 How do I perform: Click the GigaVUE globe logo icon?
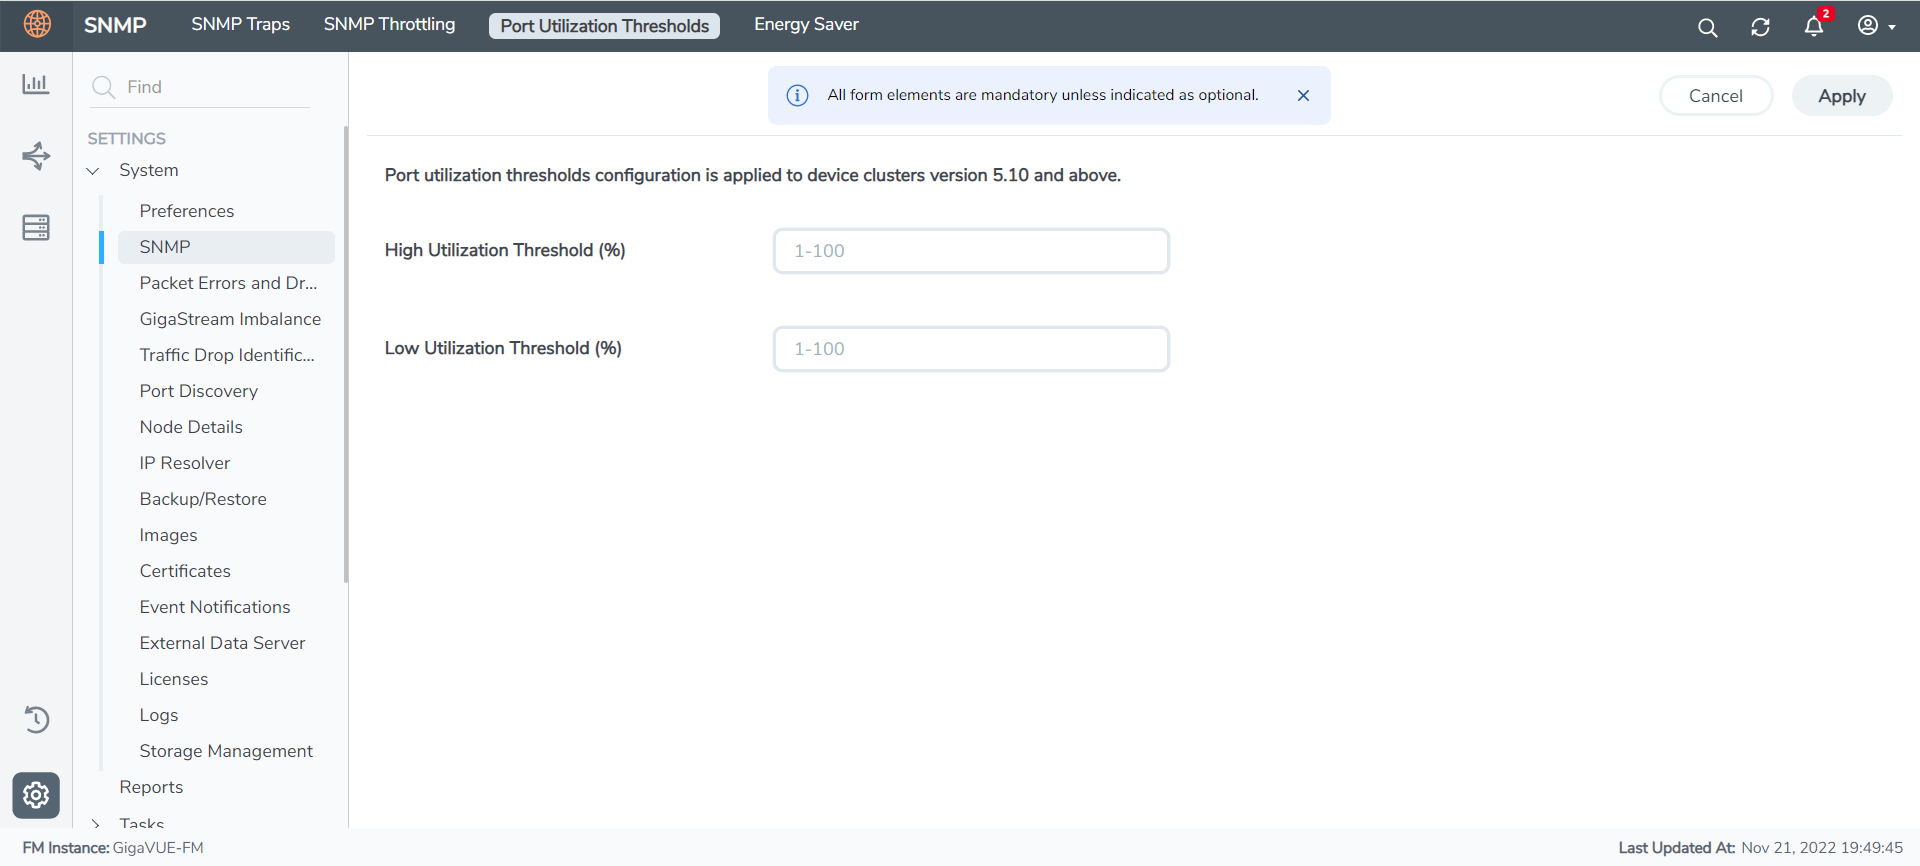click(37, 24)
